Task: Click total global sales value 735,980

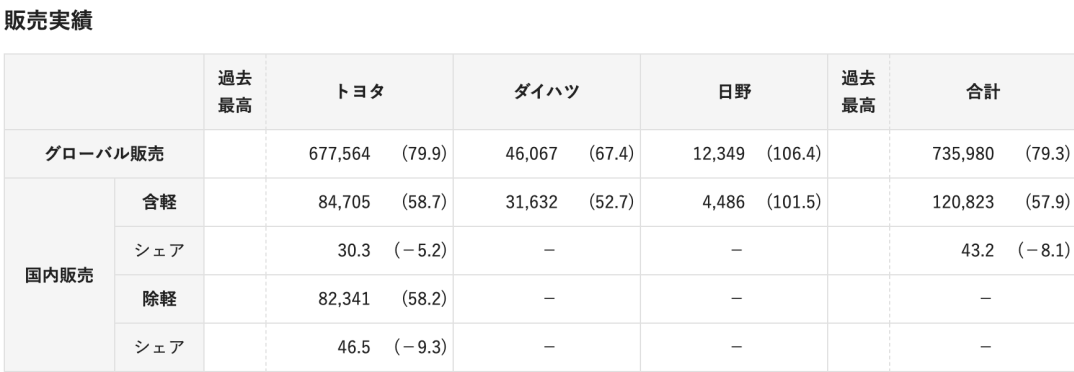Action: click(962, 153)
